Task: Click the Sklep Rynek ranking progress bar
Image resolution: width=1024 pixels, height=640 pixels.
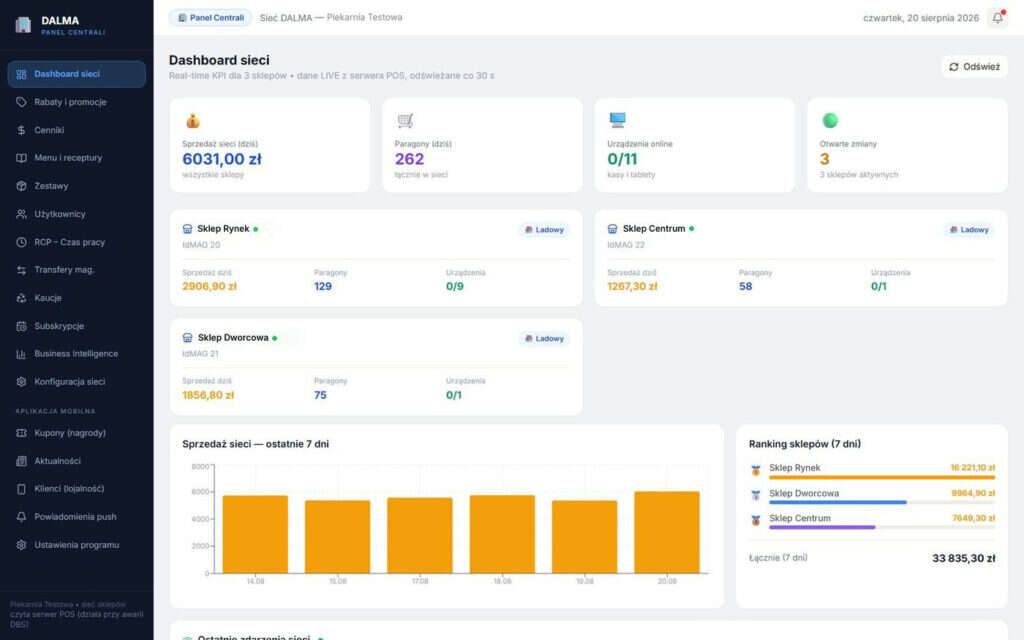Action: [x=882, y=477]
